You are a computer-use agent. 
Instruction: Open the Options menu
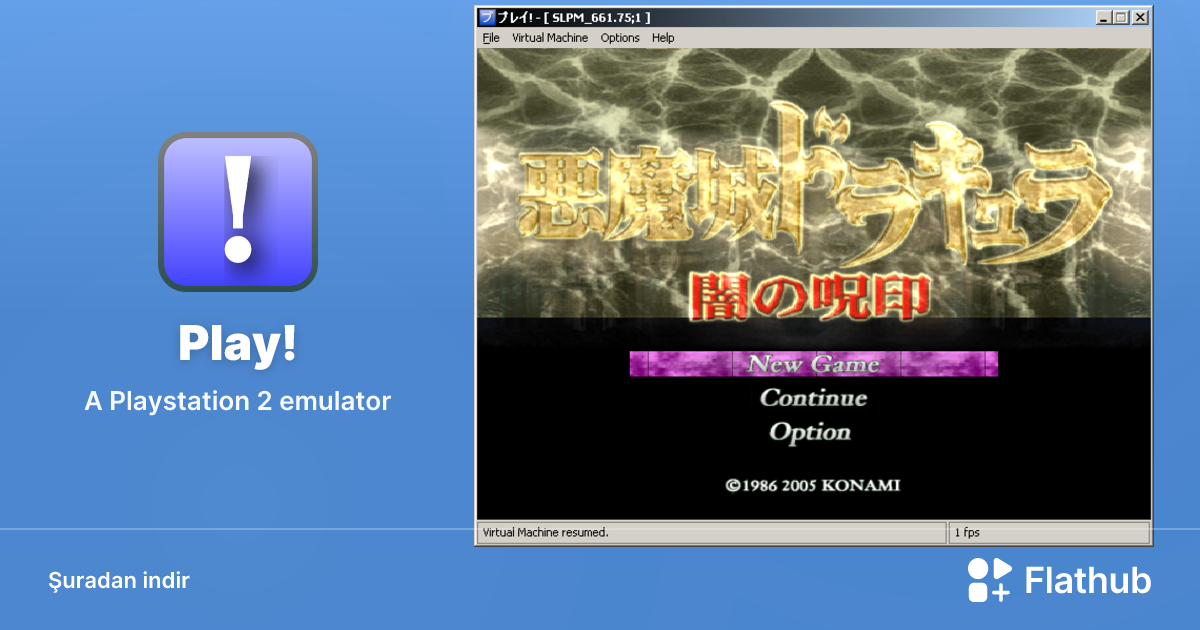pos(620,38)
